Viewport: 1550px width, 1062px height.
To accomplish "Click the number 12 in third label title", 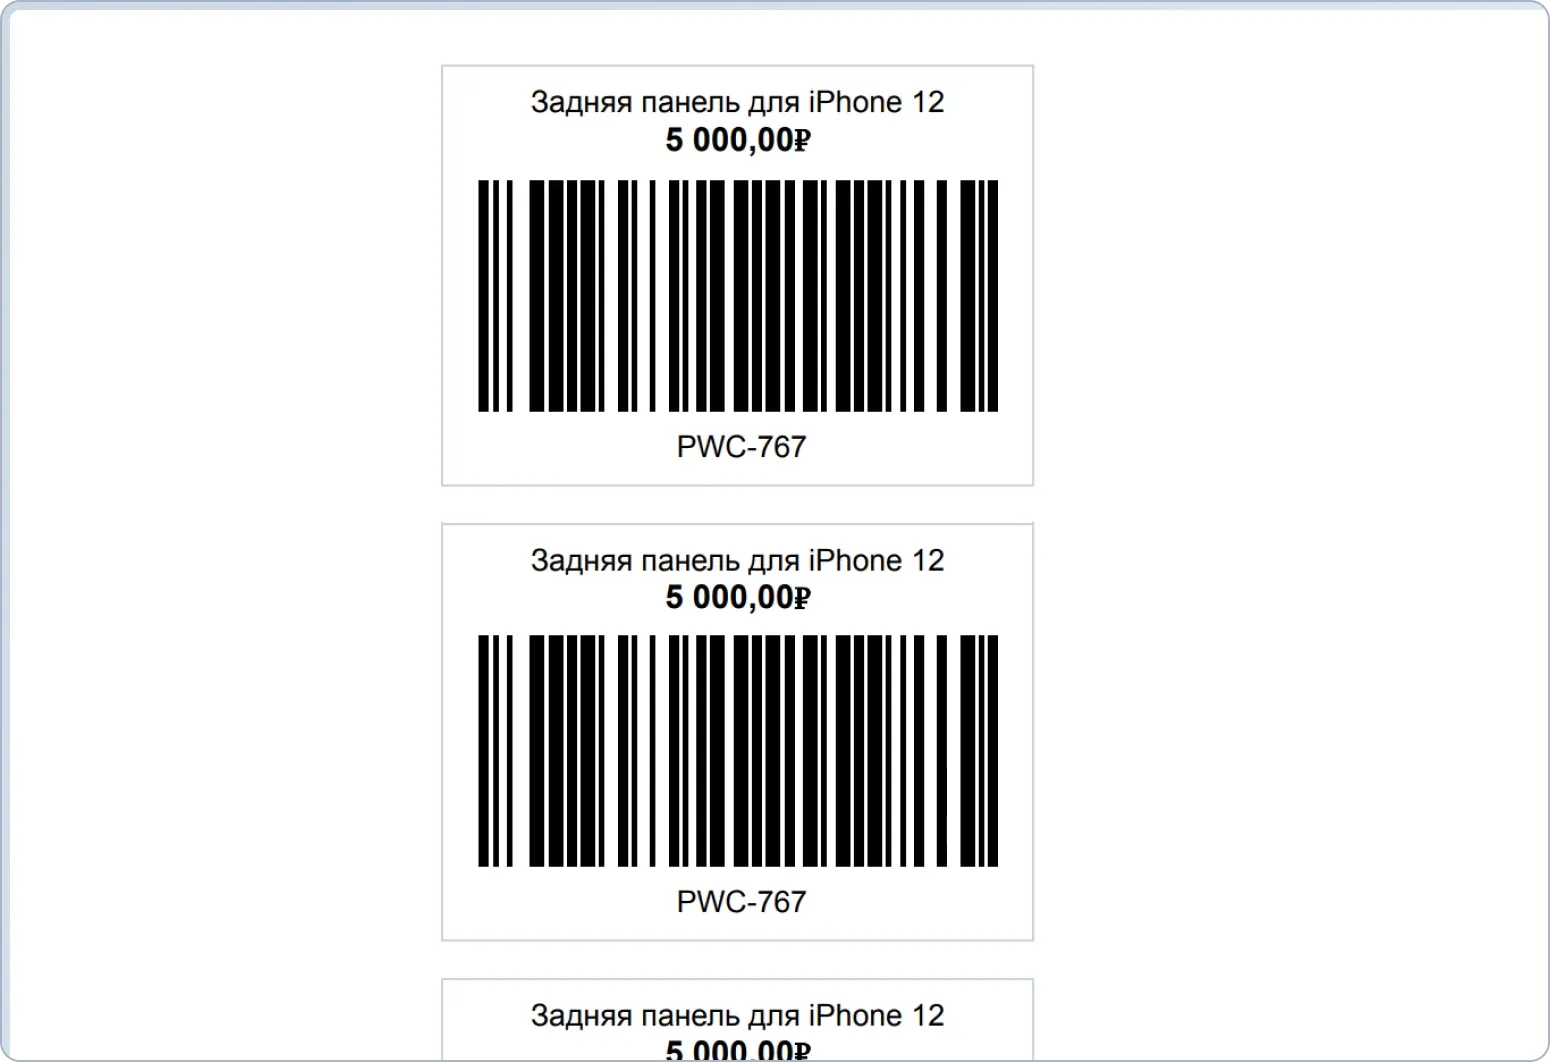I will point(928,1016).
